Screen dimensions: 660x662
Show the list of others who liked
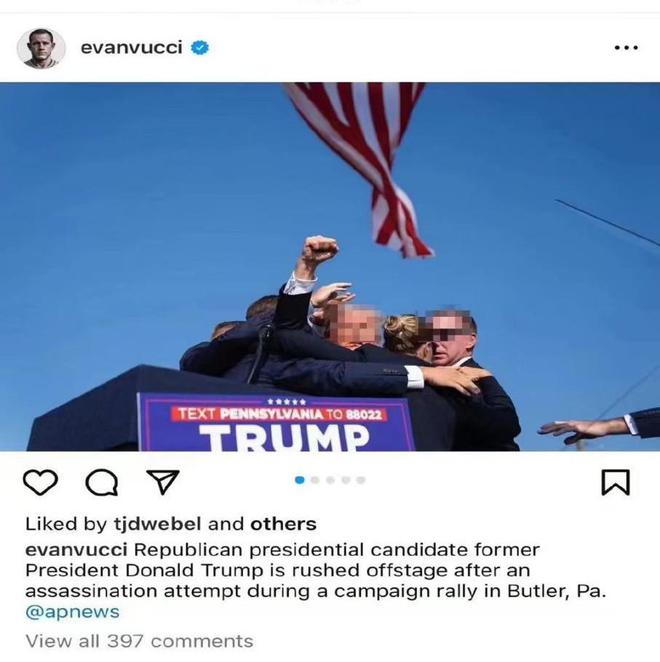tap(283, 524)
